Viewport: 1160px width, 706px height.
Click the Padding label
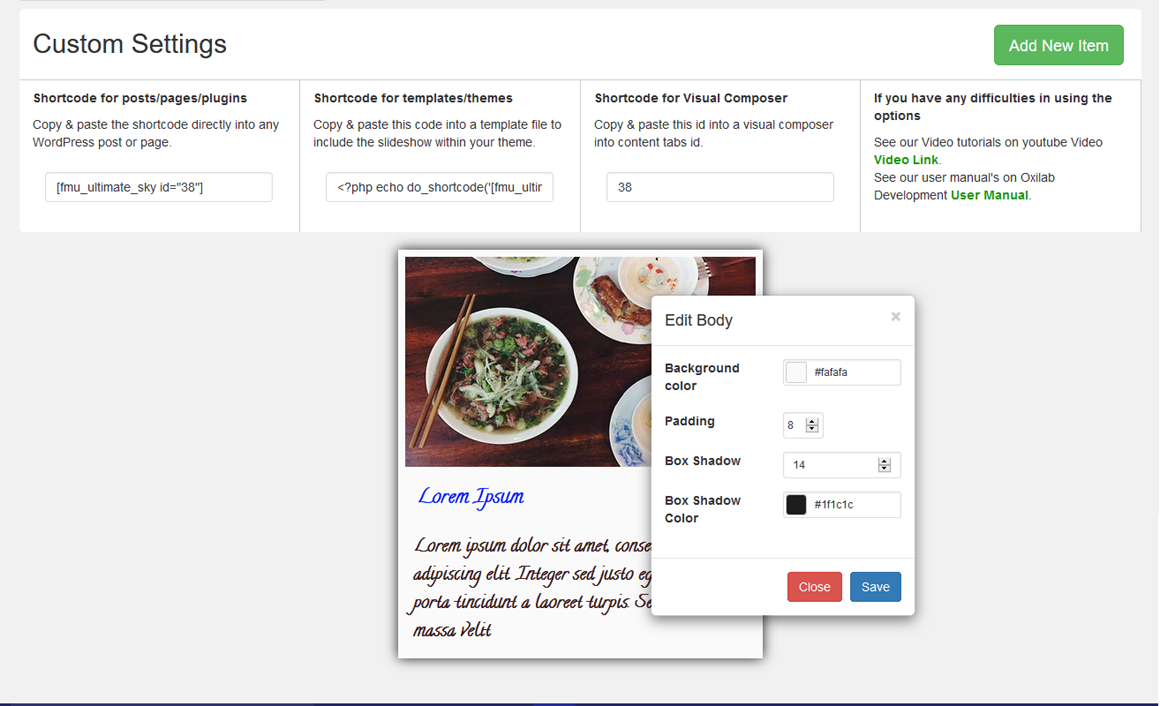point(689,421)
